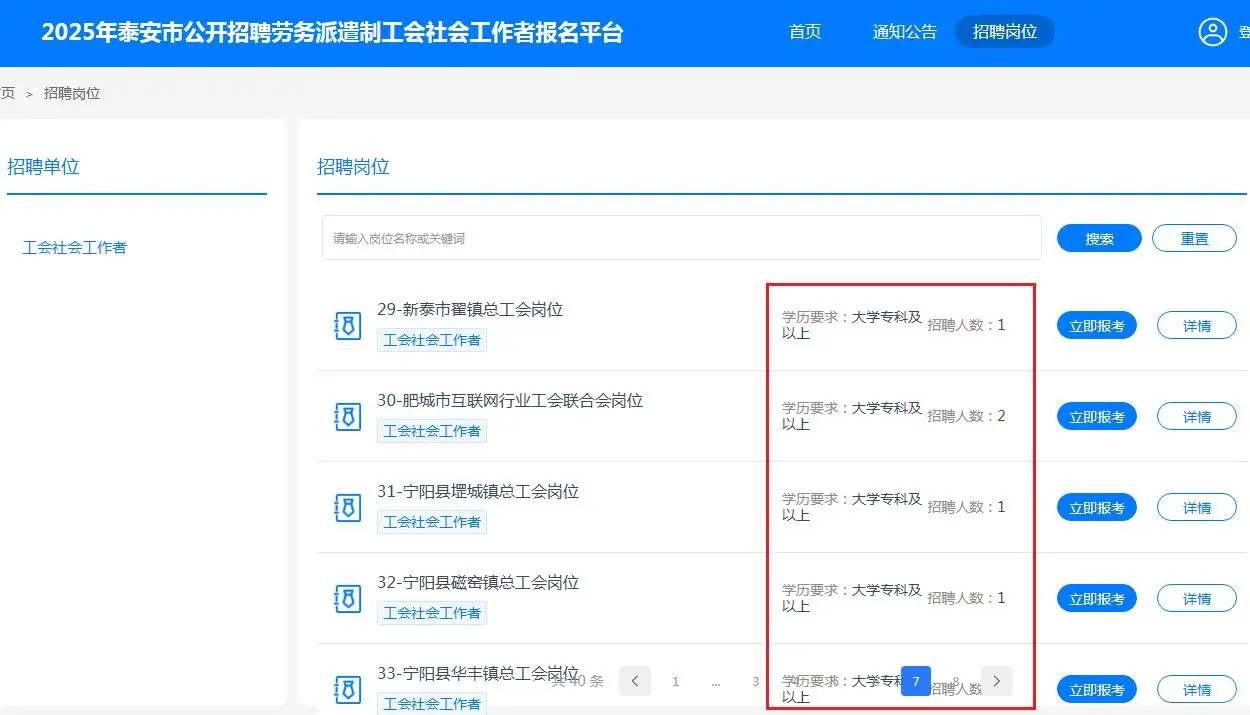Screen dimensions: 1250x715
Task: Click the badge icon beside 31-宁阳县堽城镇总工会岗位
Action: point(347,507)
